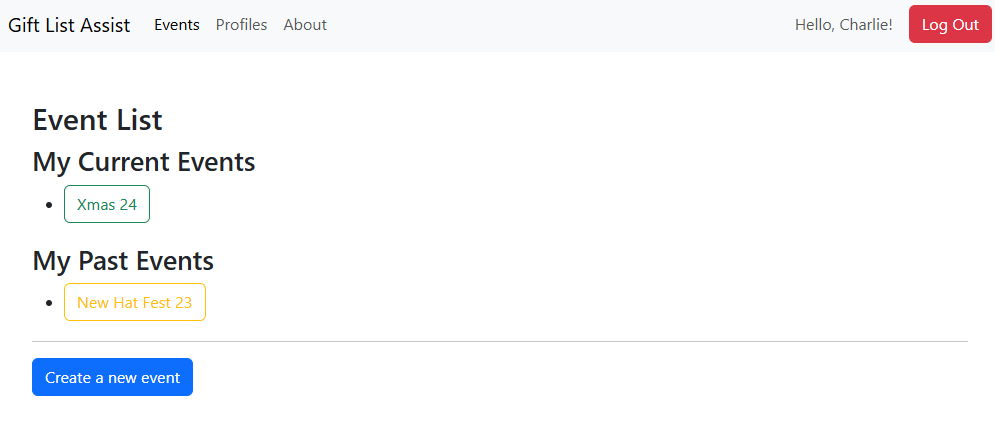Open the New Hat Fest 23 event

point(134,302)
